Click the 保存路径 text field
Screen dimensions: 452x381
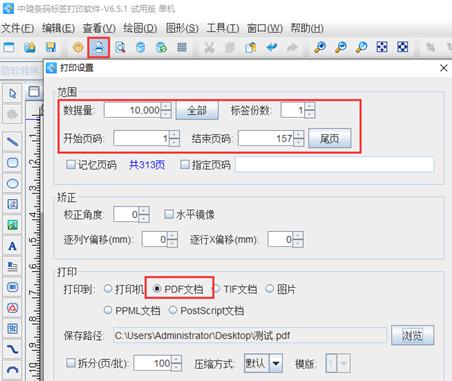(250, 335)
